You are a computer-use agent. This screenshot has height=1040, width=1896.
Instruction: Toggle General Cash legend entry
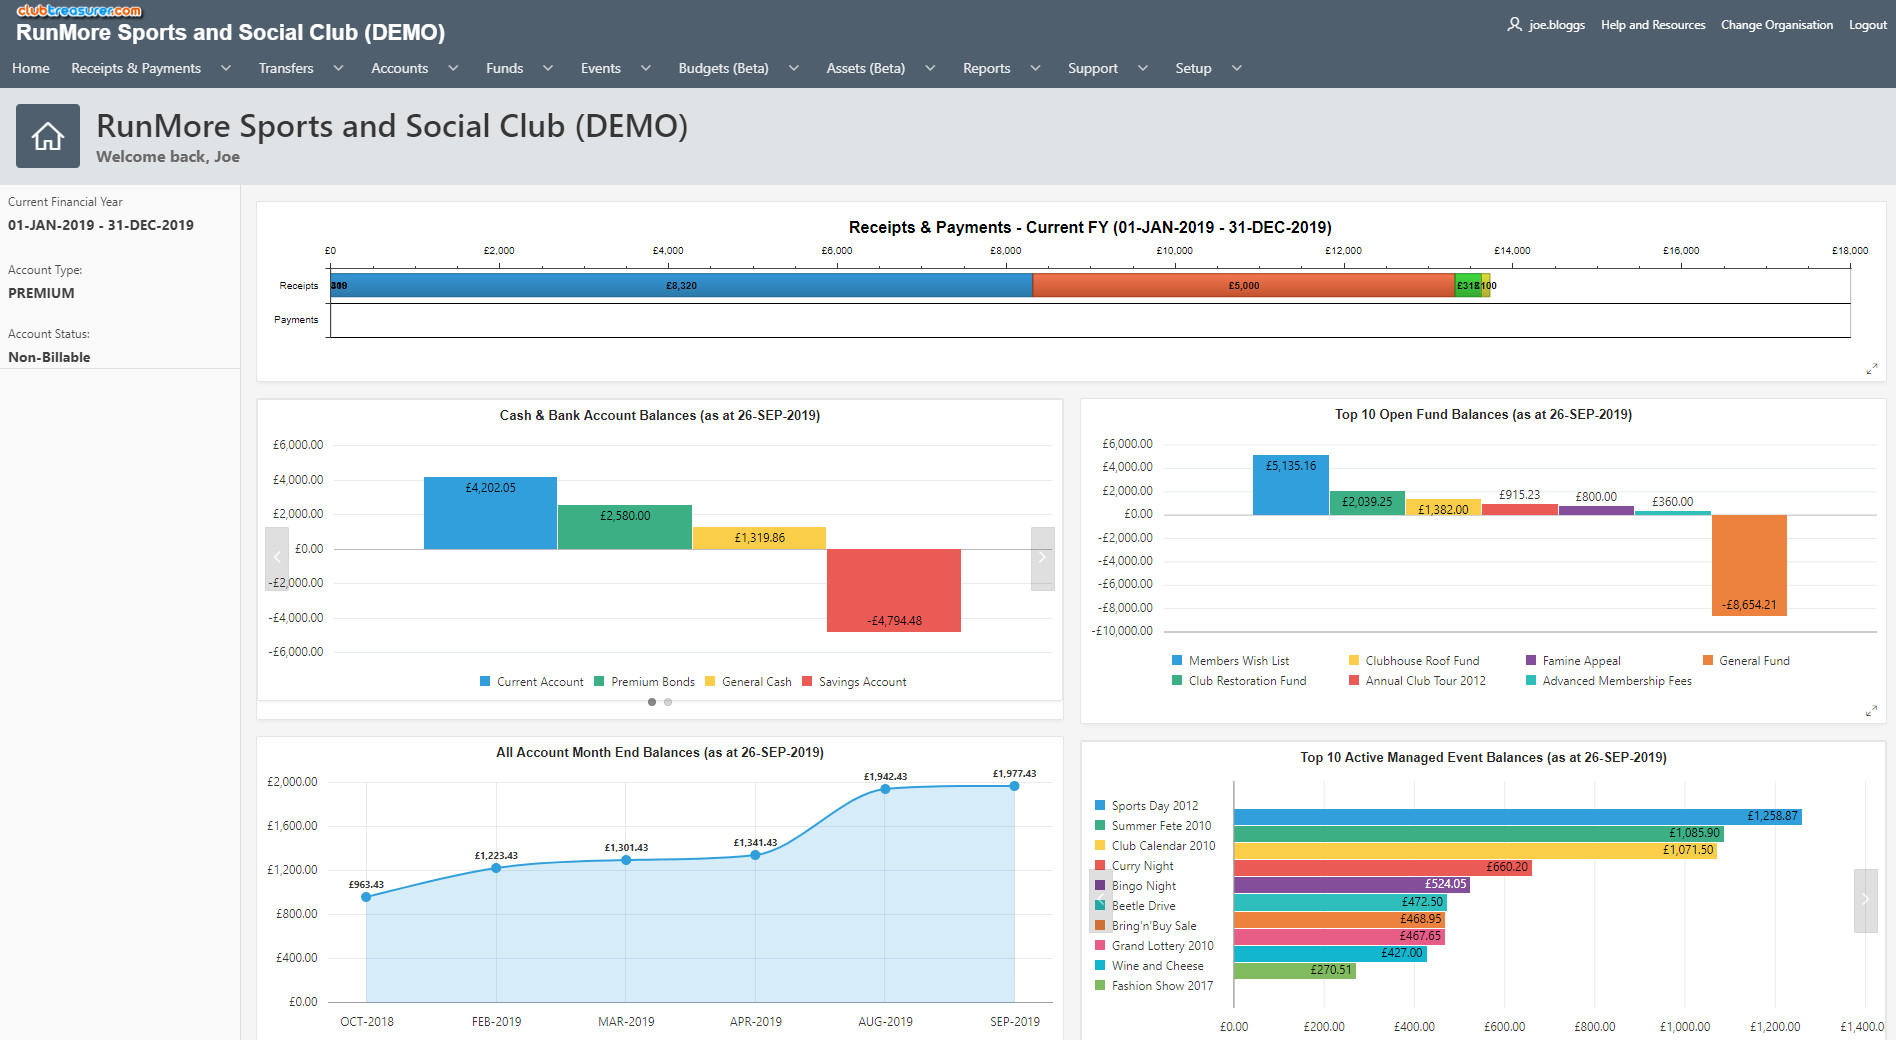(748, 682)
